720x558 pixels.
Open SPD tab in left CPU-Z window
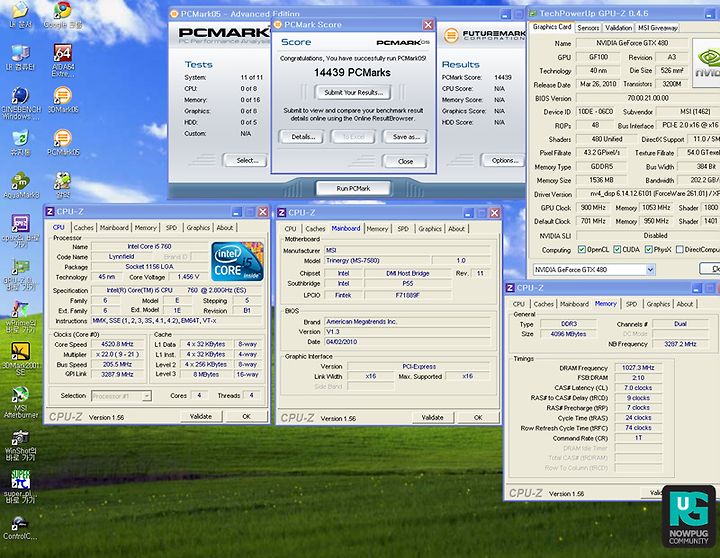click(x=171, y=227)
